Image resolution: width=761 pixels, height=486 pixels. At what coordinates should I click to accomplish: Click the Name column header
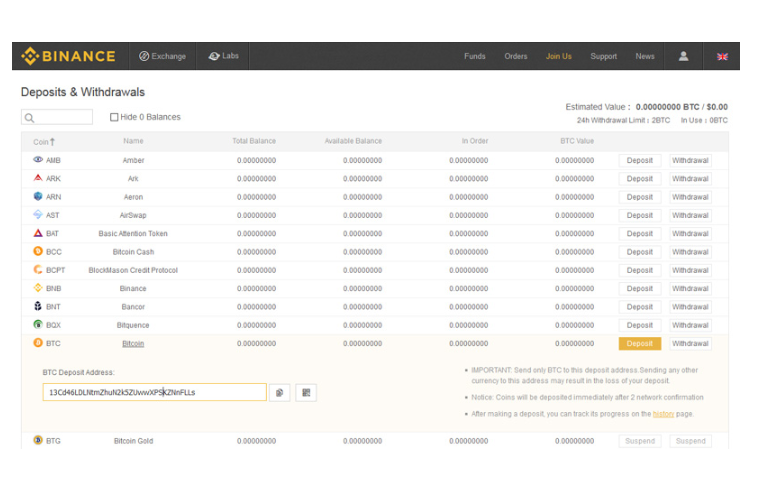tap(133, 141)
